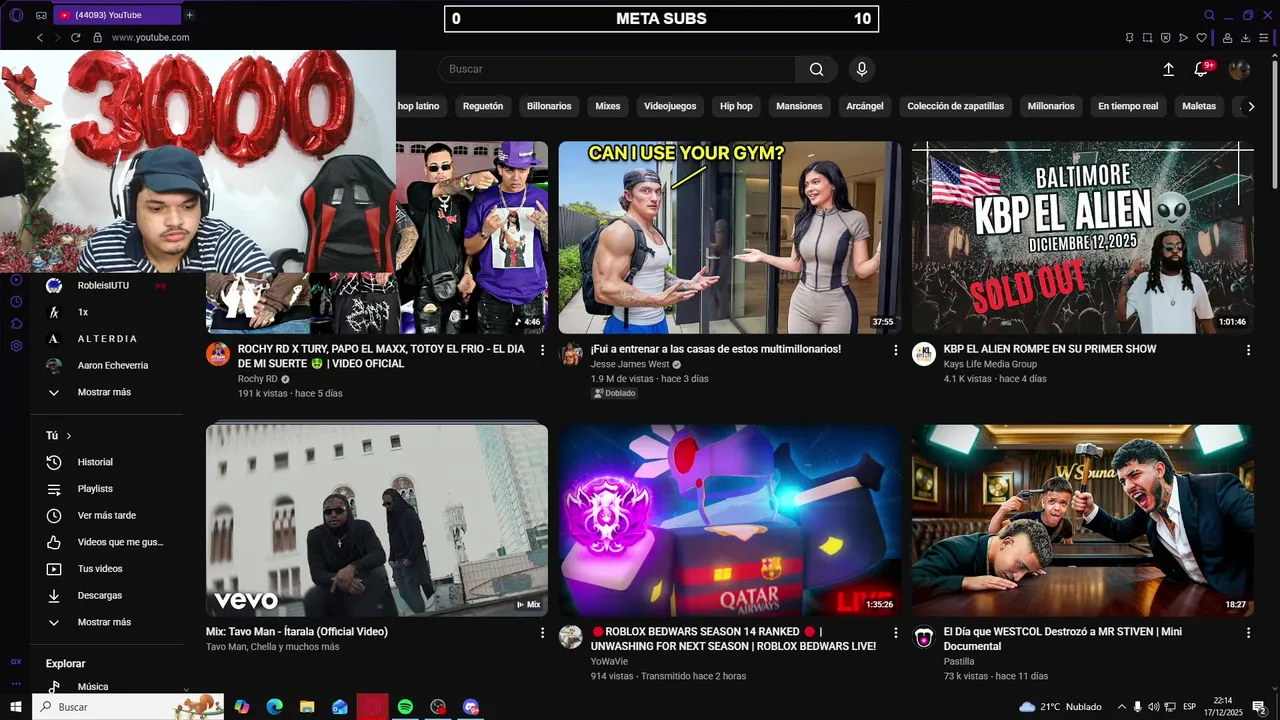Open the Pastilla channel link
This screenshot has width=1280, height=720.
959,662
